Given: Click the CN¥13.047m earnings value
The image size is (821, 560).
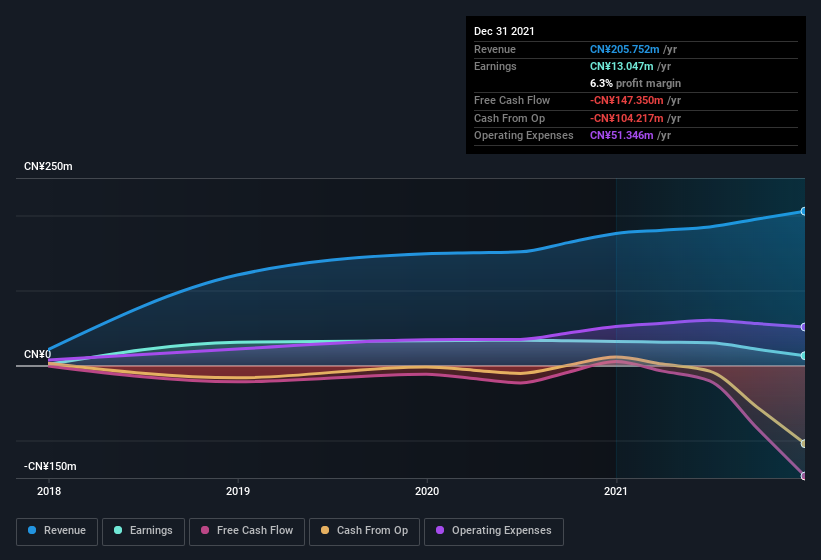Looking at the screenshot, I should coord(622,66).
